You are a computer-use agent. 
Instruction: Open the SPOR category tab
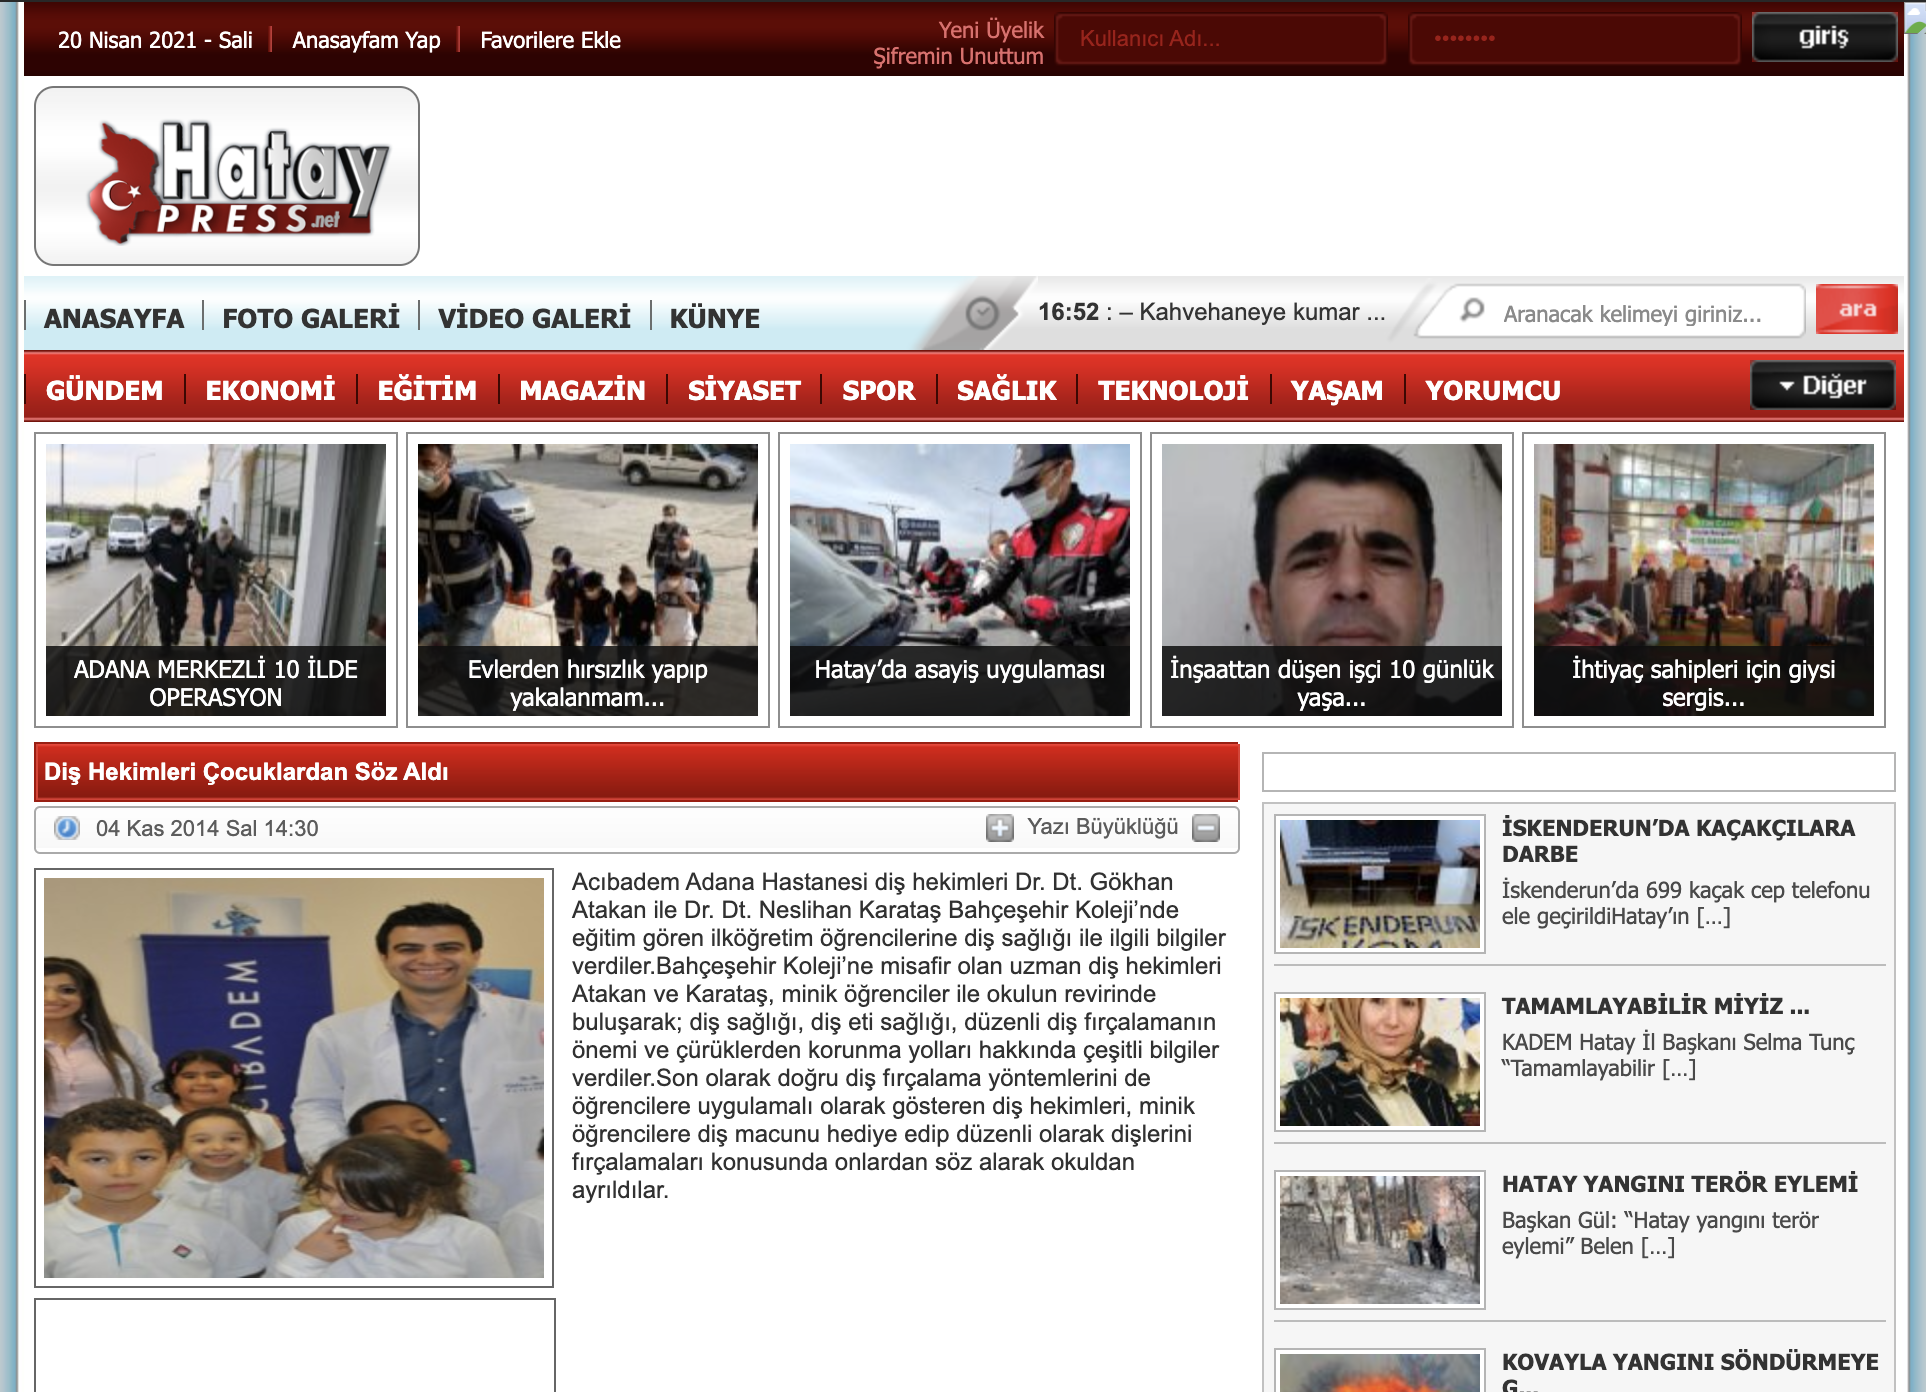point(878,390)
